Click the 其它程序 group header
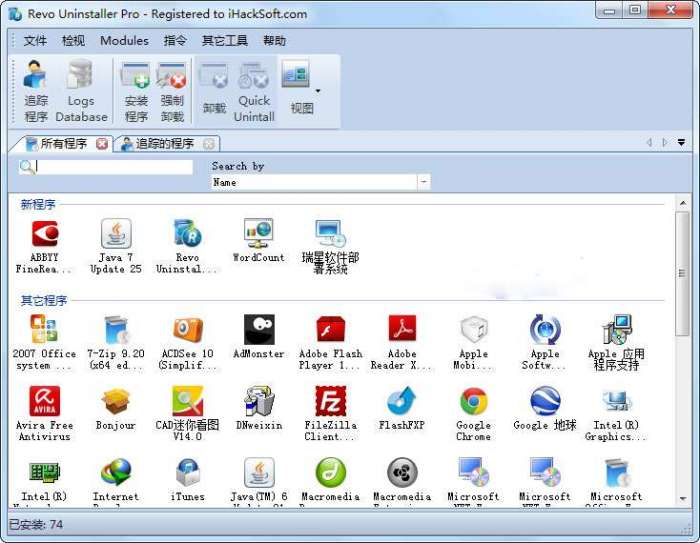Image resolution: width=700 pixels, height=543 pixels. 43,301
